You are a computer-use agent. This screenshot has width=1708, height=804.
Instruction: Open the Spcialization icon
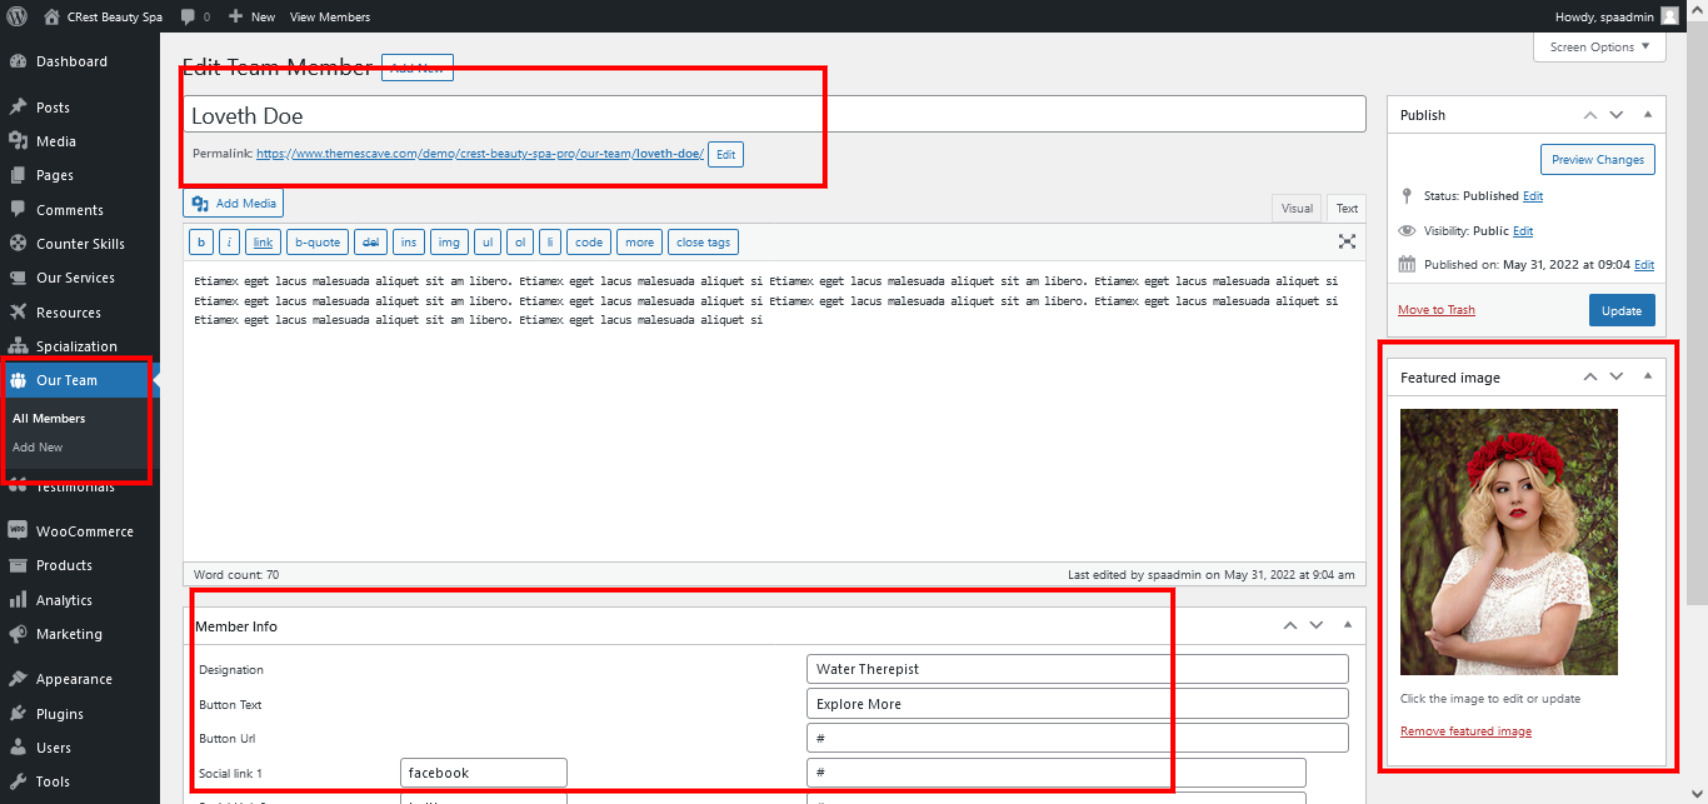coord(18,346)
